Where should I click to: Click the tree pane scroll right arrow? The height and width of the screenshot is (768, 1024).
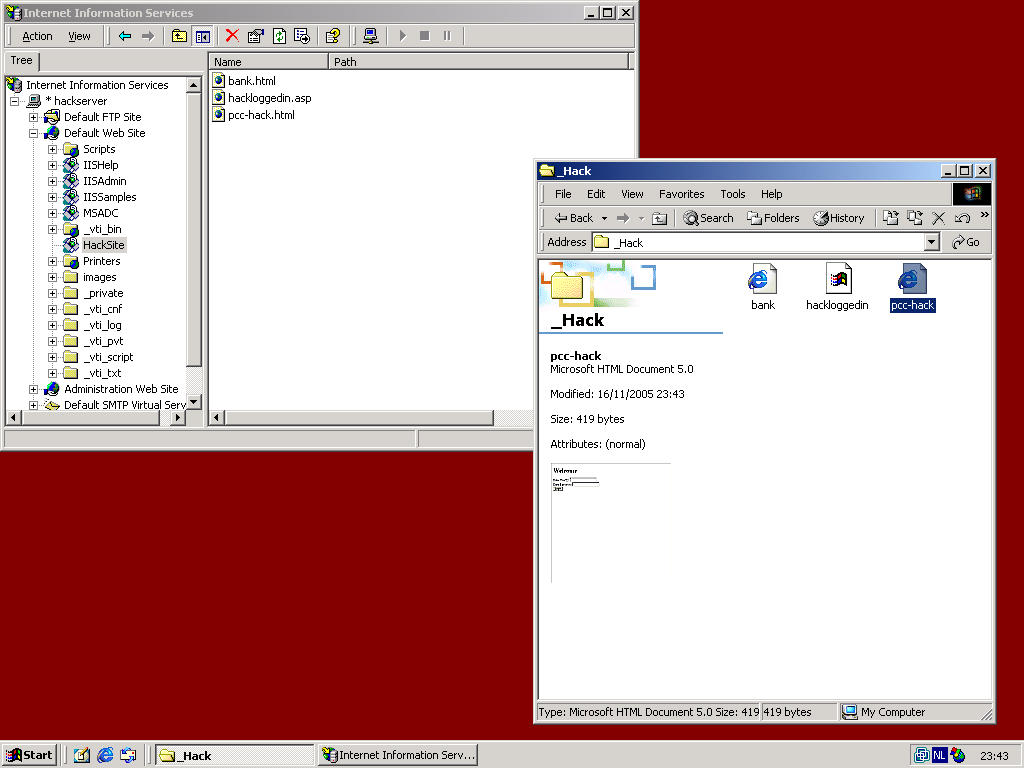tap(178, 417)
